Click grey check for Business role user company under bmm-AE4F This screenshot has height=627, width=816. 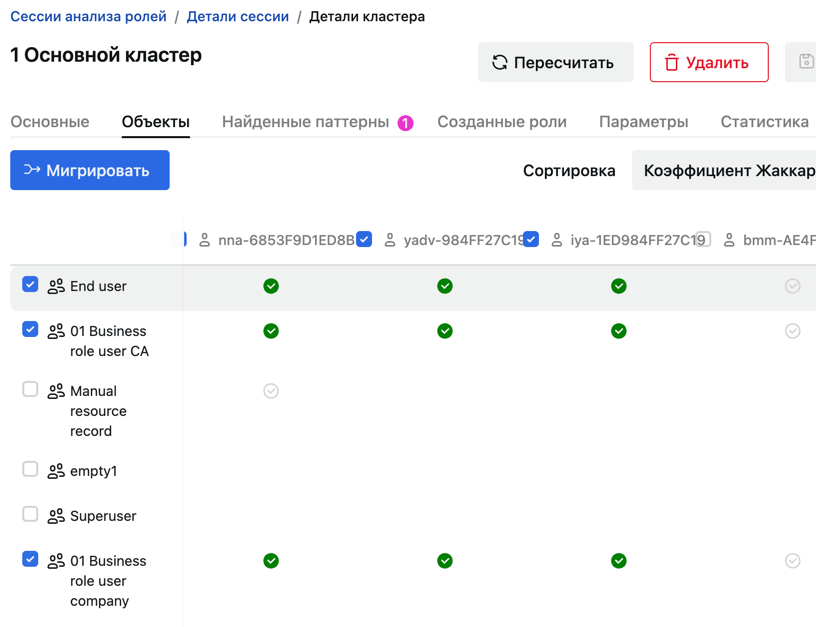793,561
